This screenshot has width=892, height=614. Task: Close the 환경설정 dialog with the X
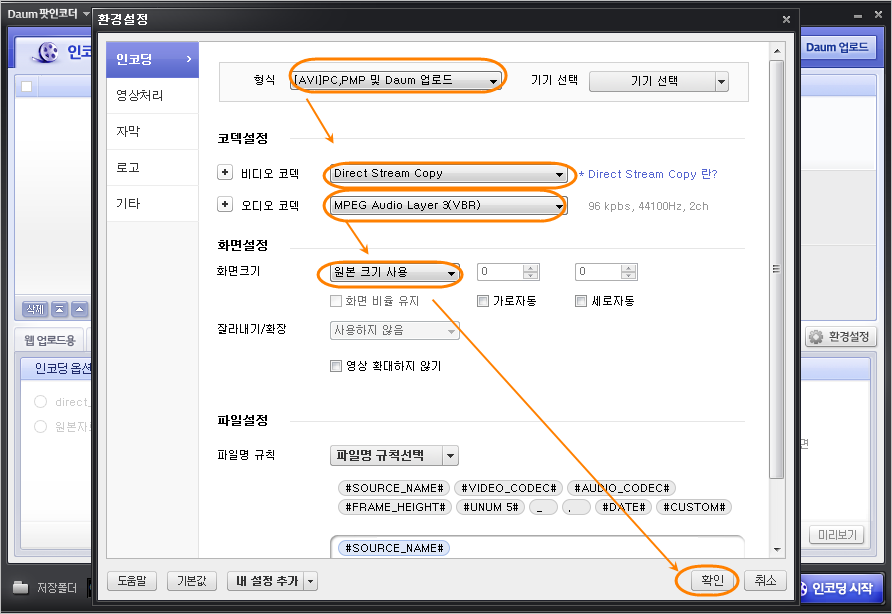point(786,19)
